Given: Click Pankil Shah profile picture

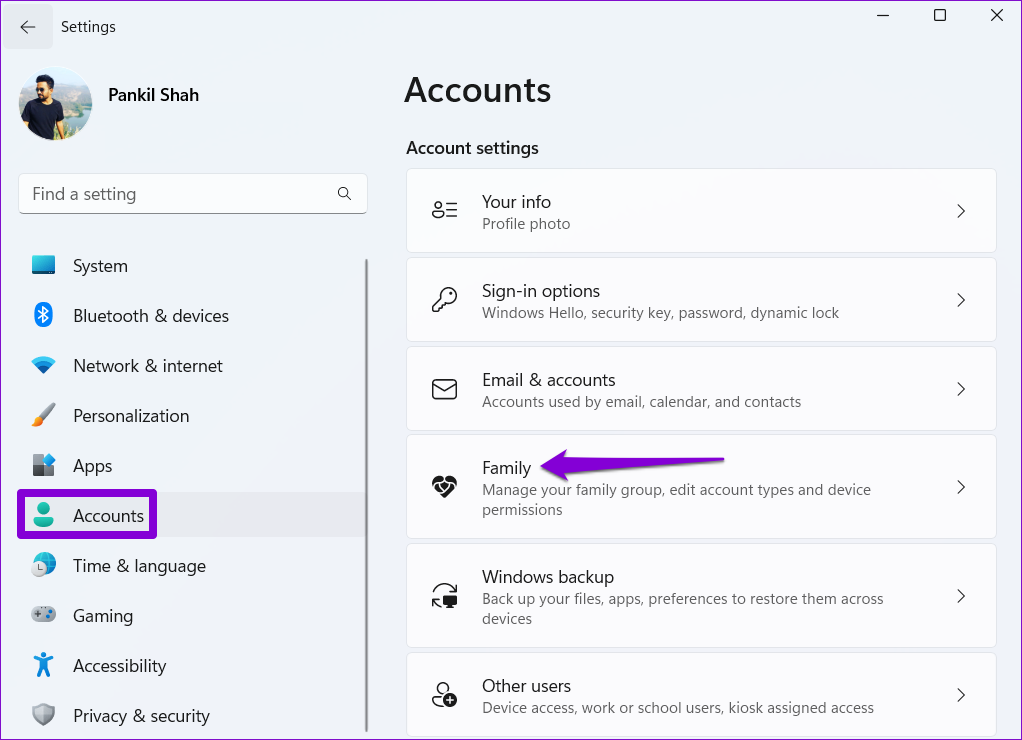Looking at the screenshot, I should point(56,104).
